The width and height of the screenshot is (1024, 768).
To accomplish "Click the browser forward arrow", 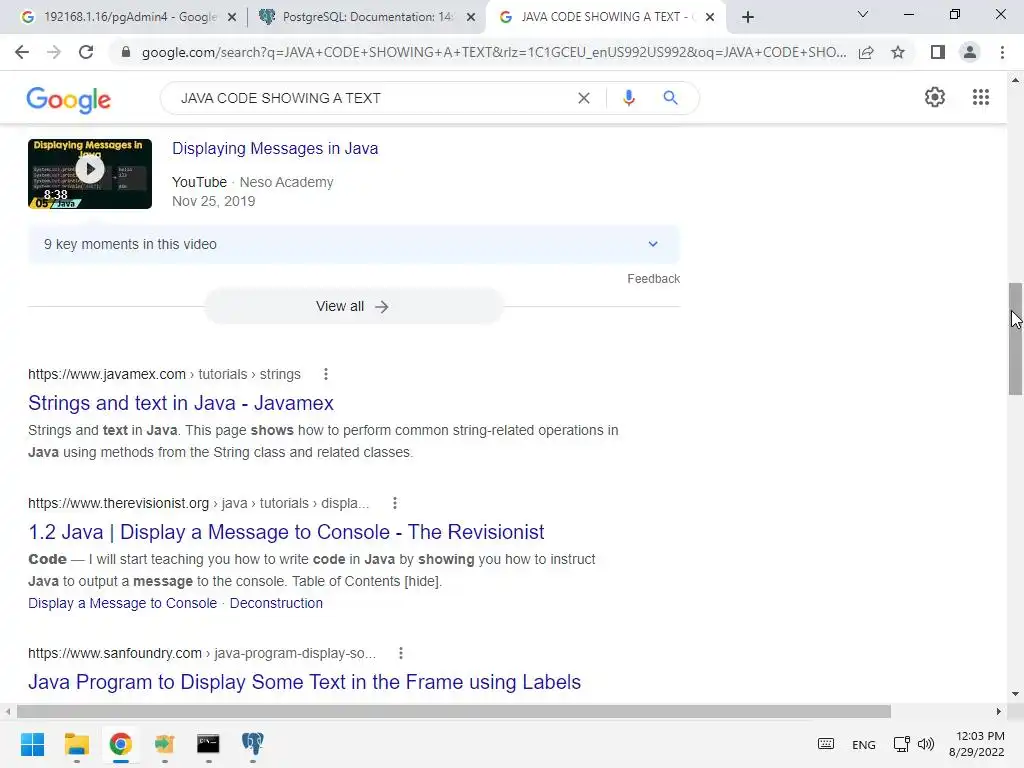I will pos(54,52).
